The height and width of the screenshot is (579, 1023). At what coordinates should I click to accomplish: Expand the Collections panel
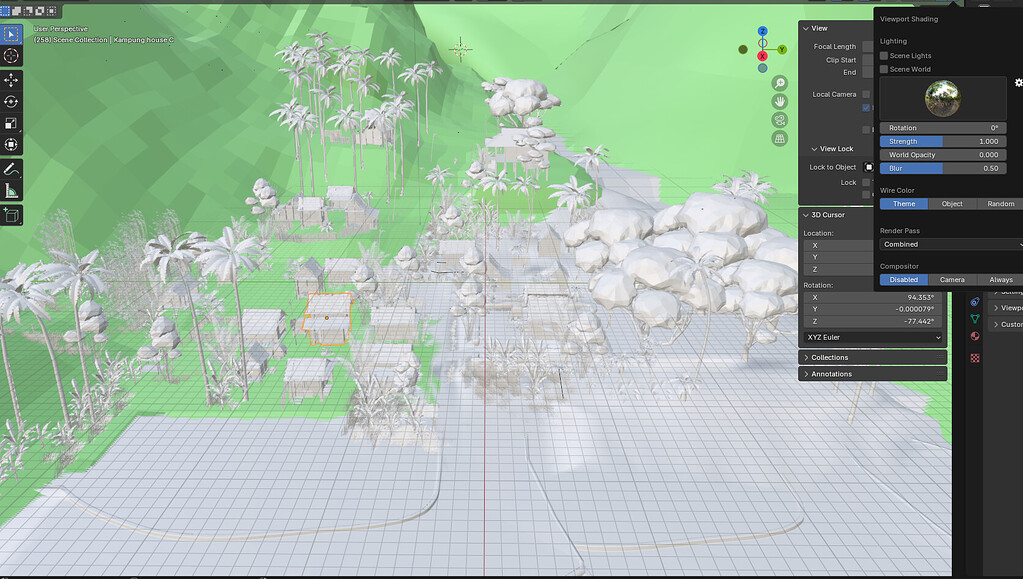[x=872, y=358]
